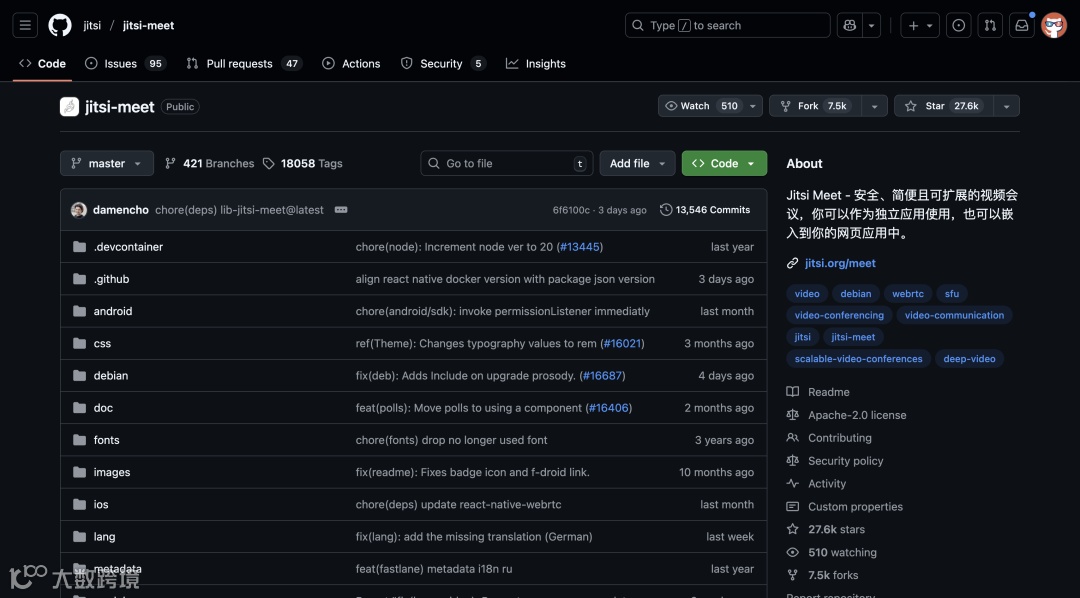Focus the Go to file input
The image size is (1080, 598).
coord(507,163)
